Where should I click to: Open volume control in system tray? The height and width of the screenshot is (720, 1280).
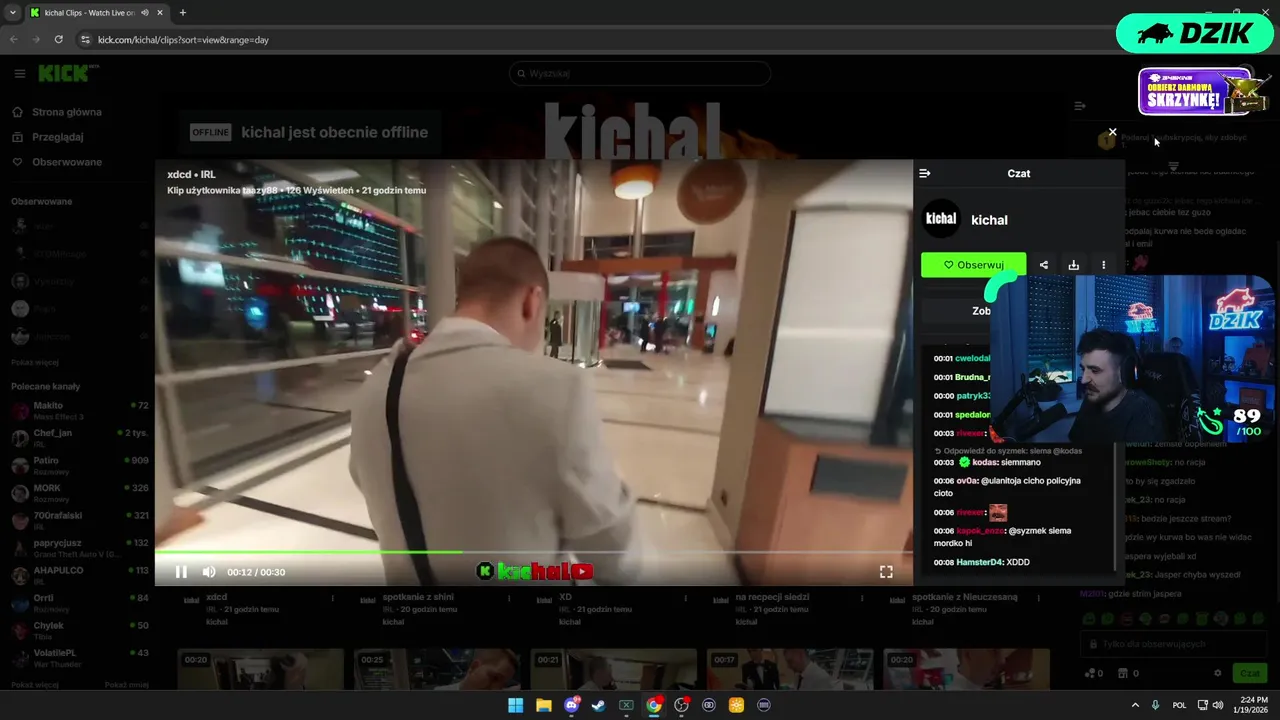[x=1217, y=705]
